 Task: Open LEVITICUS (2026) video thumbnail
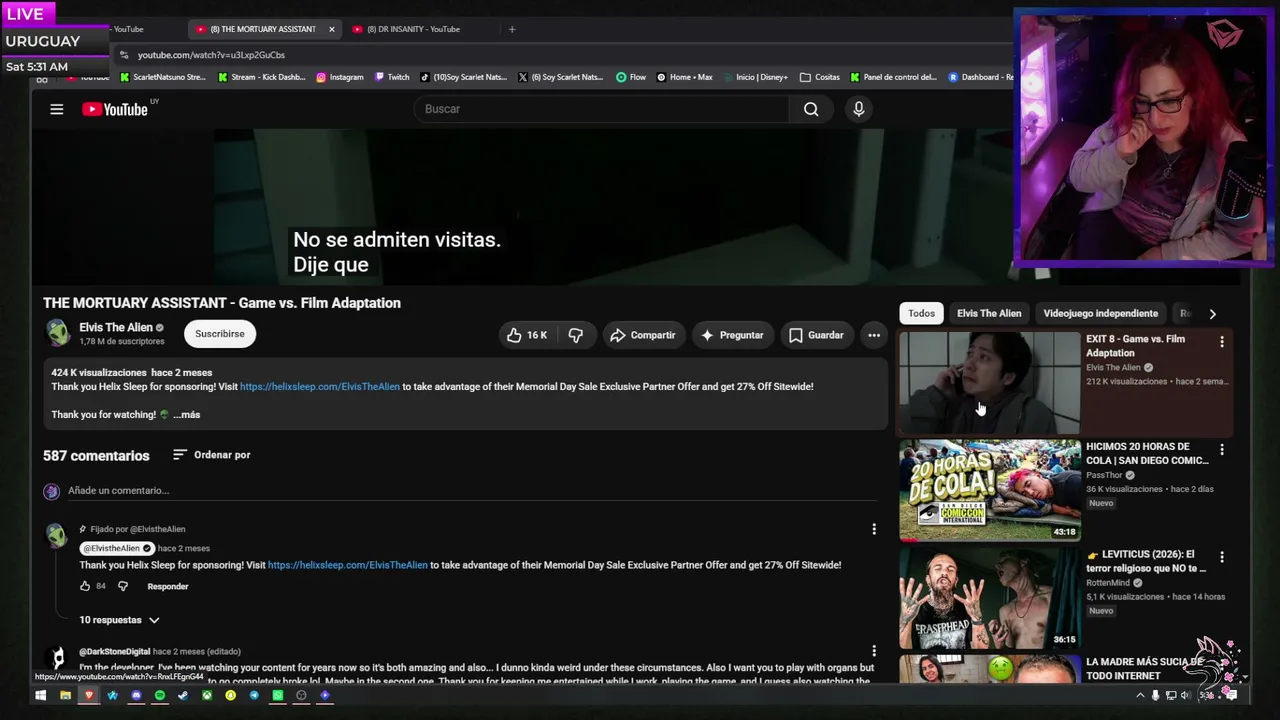989,598
